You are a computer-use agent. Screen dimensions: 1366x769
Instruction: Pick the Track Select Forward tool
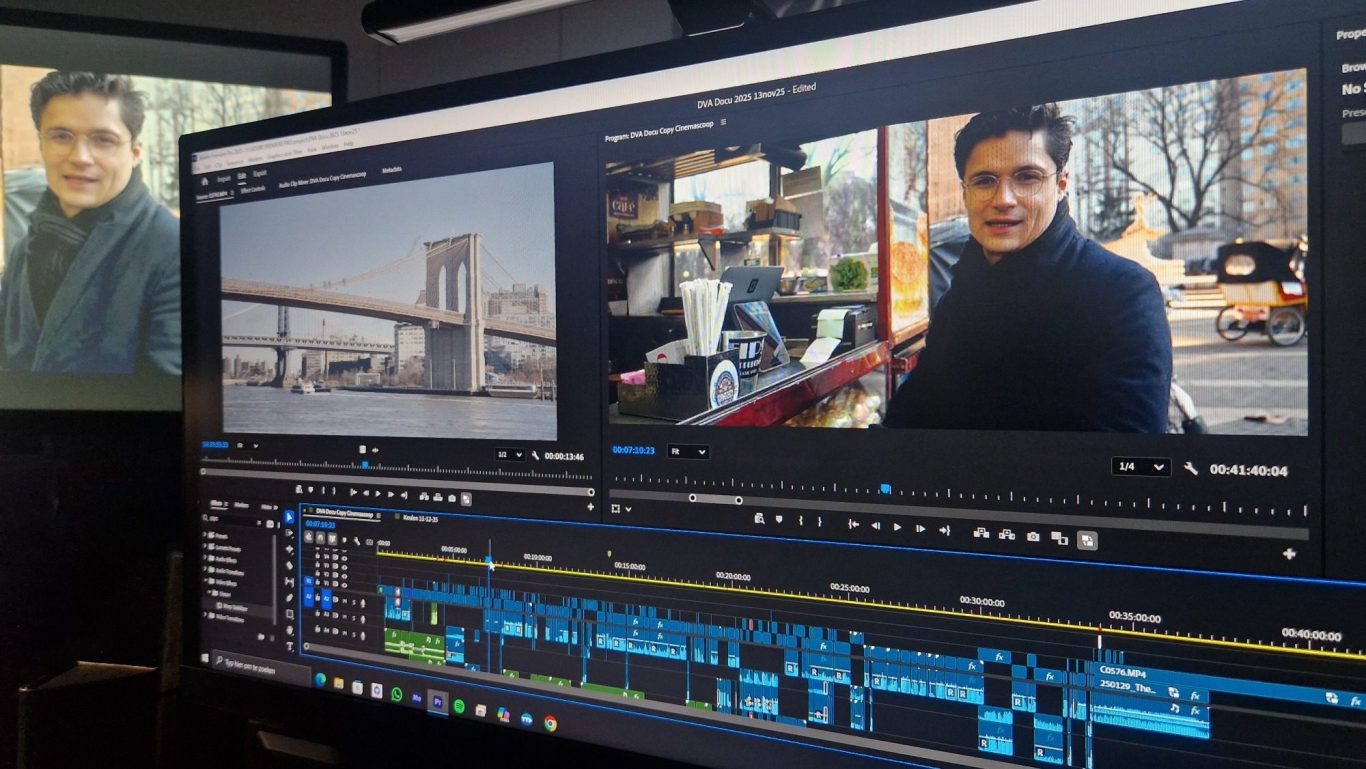290,534
